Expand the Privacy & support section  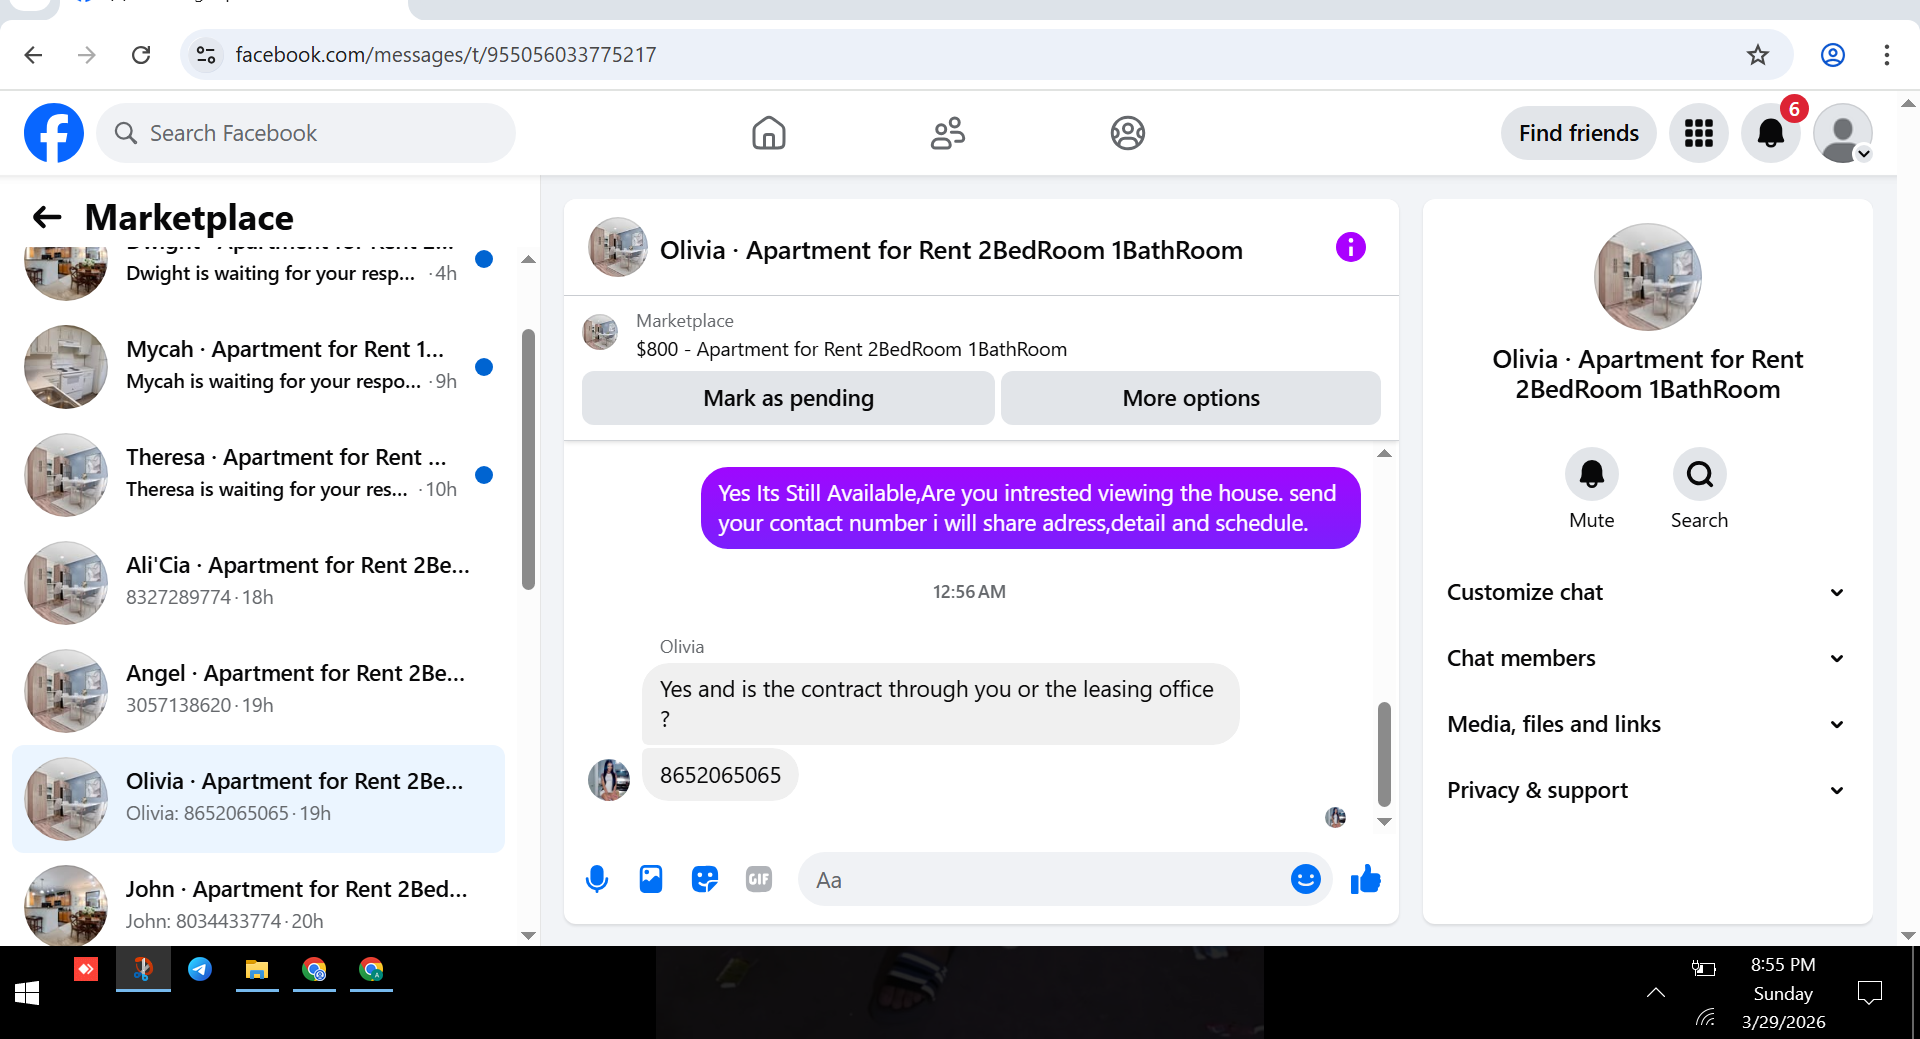coord(1645,790)
